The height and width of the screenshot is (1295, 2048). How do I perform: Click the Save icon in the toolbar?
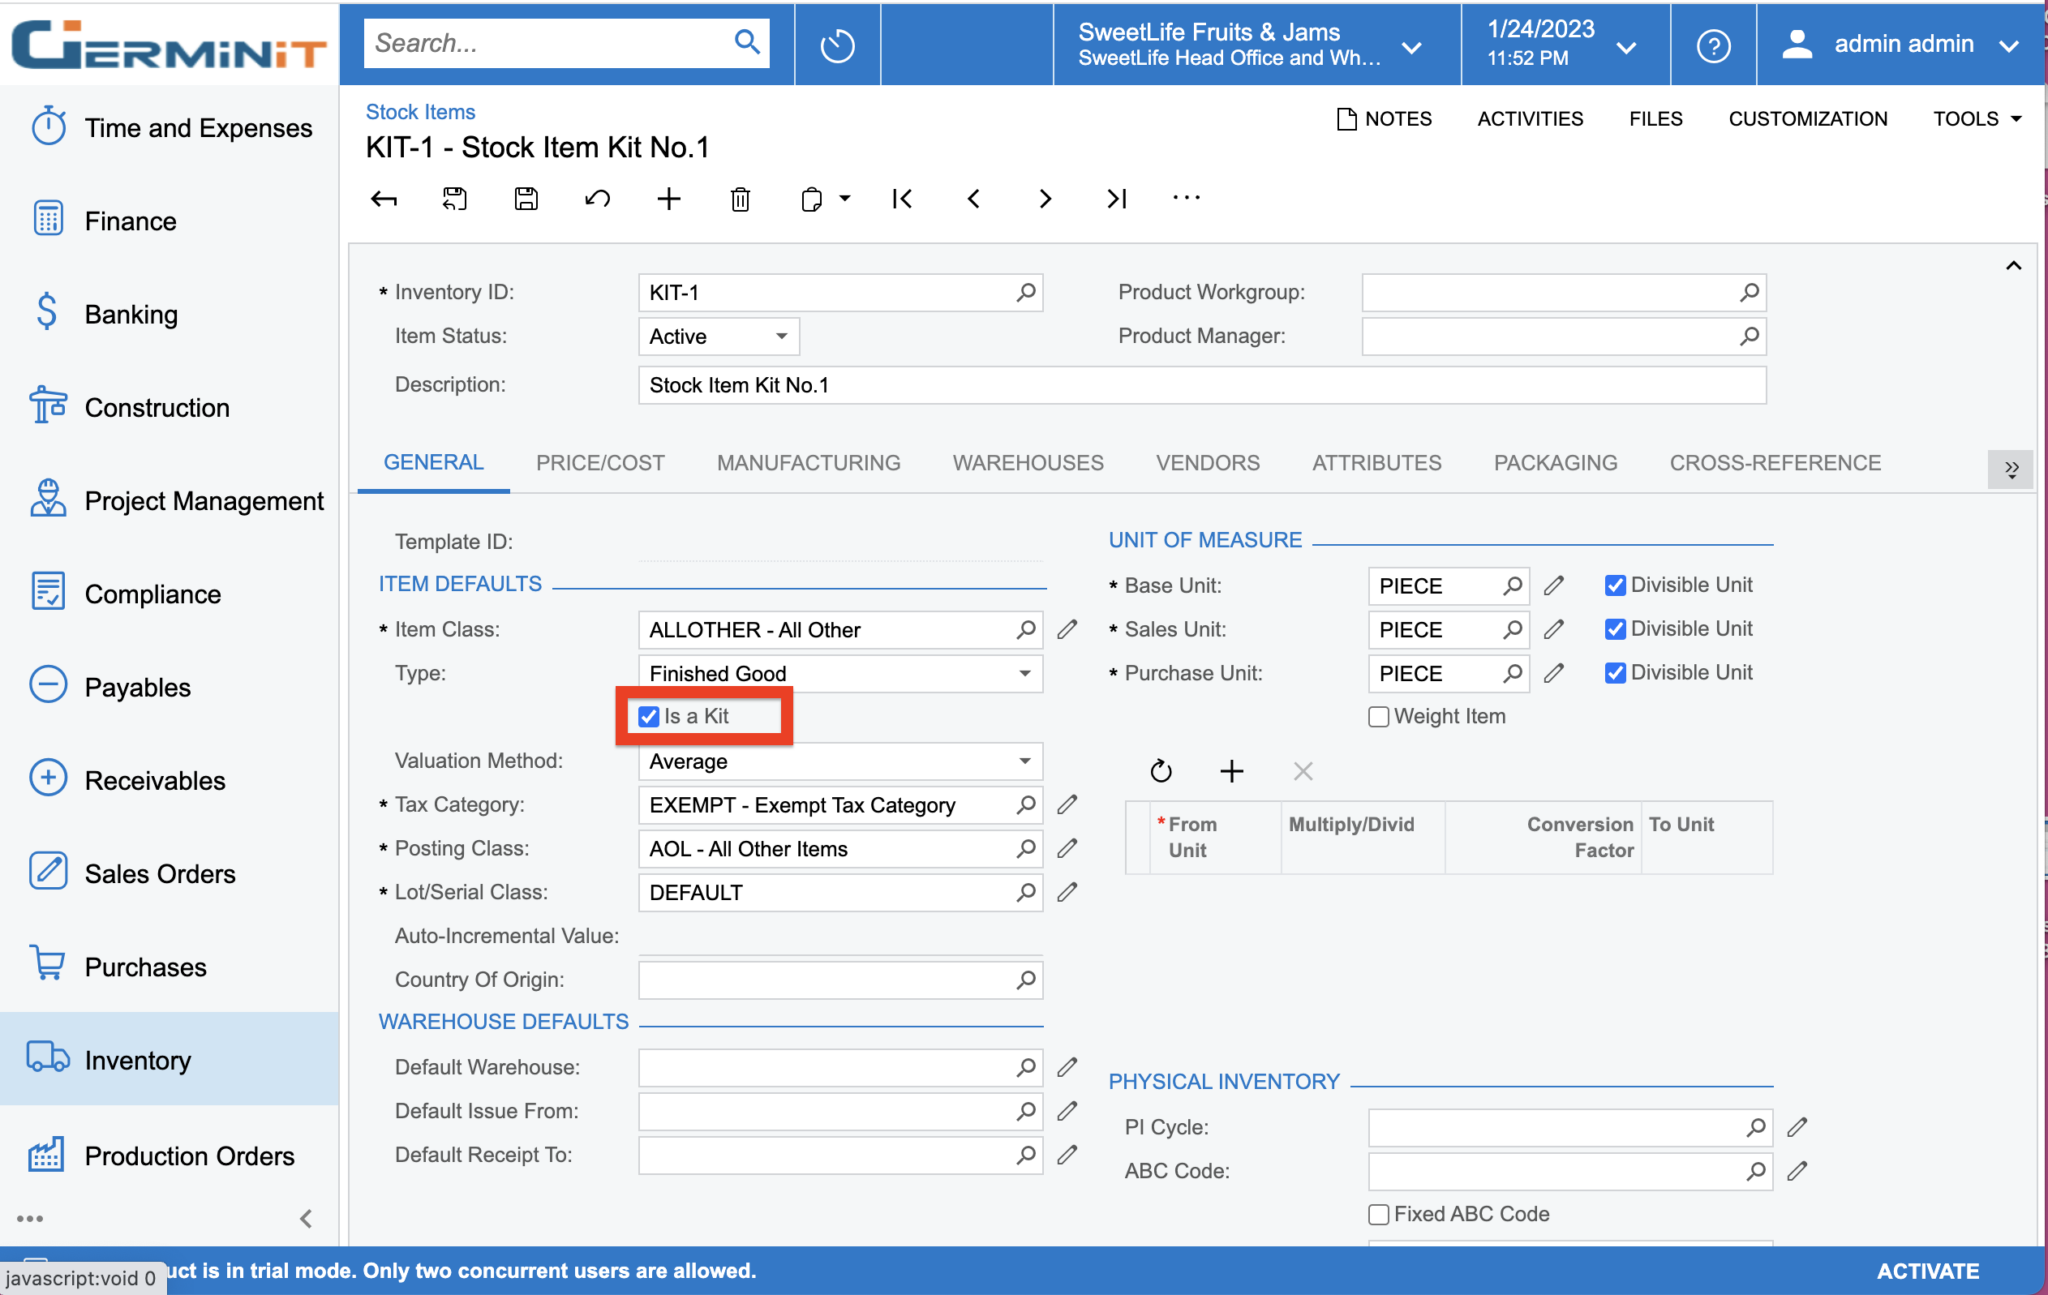526,198
